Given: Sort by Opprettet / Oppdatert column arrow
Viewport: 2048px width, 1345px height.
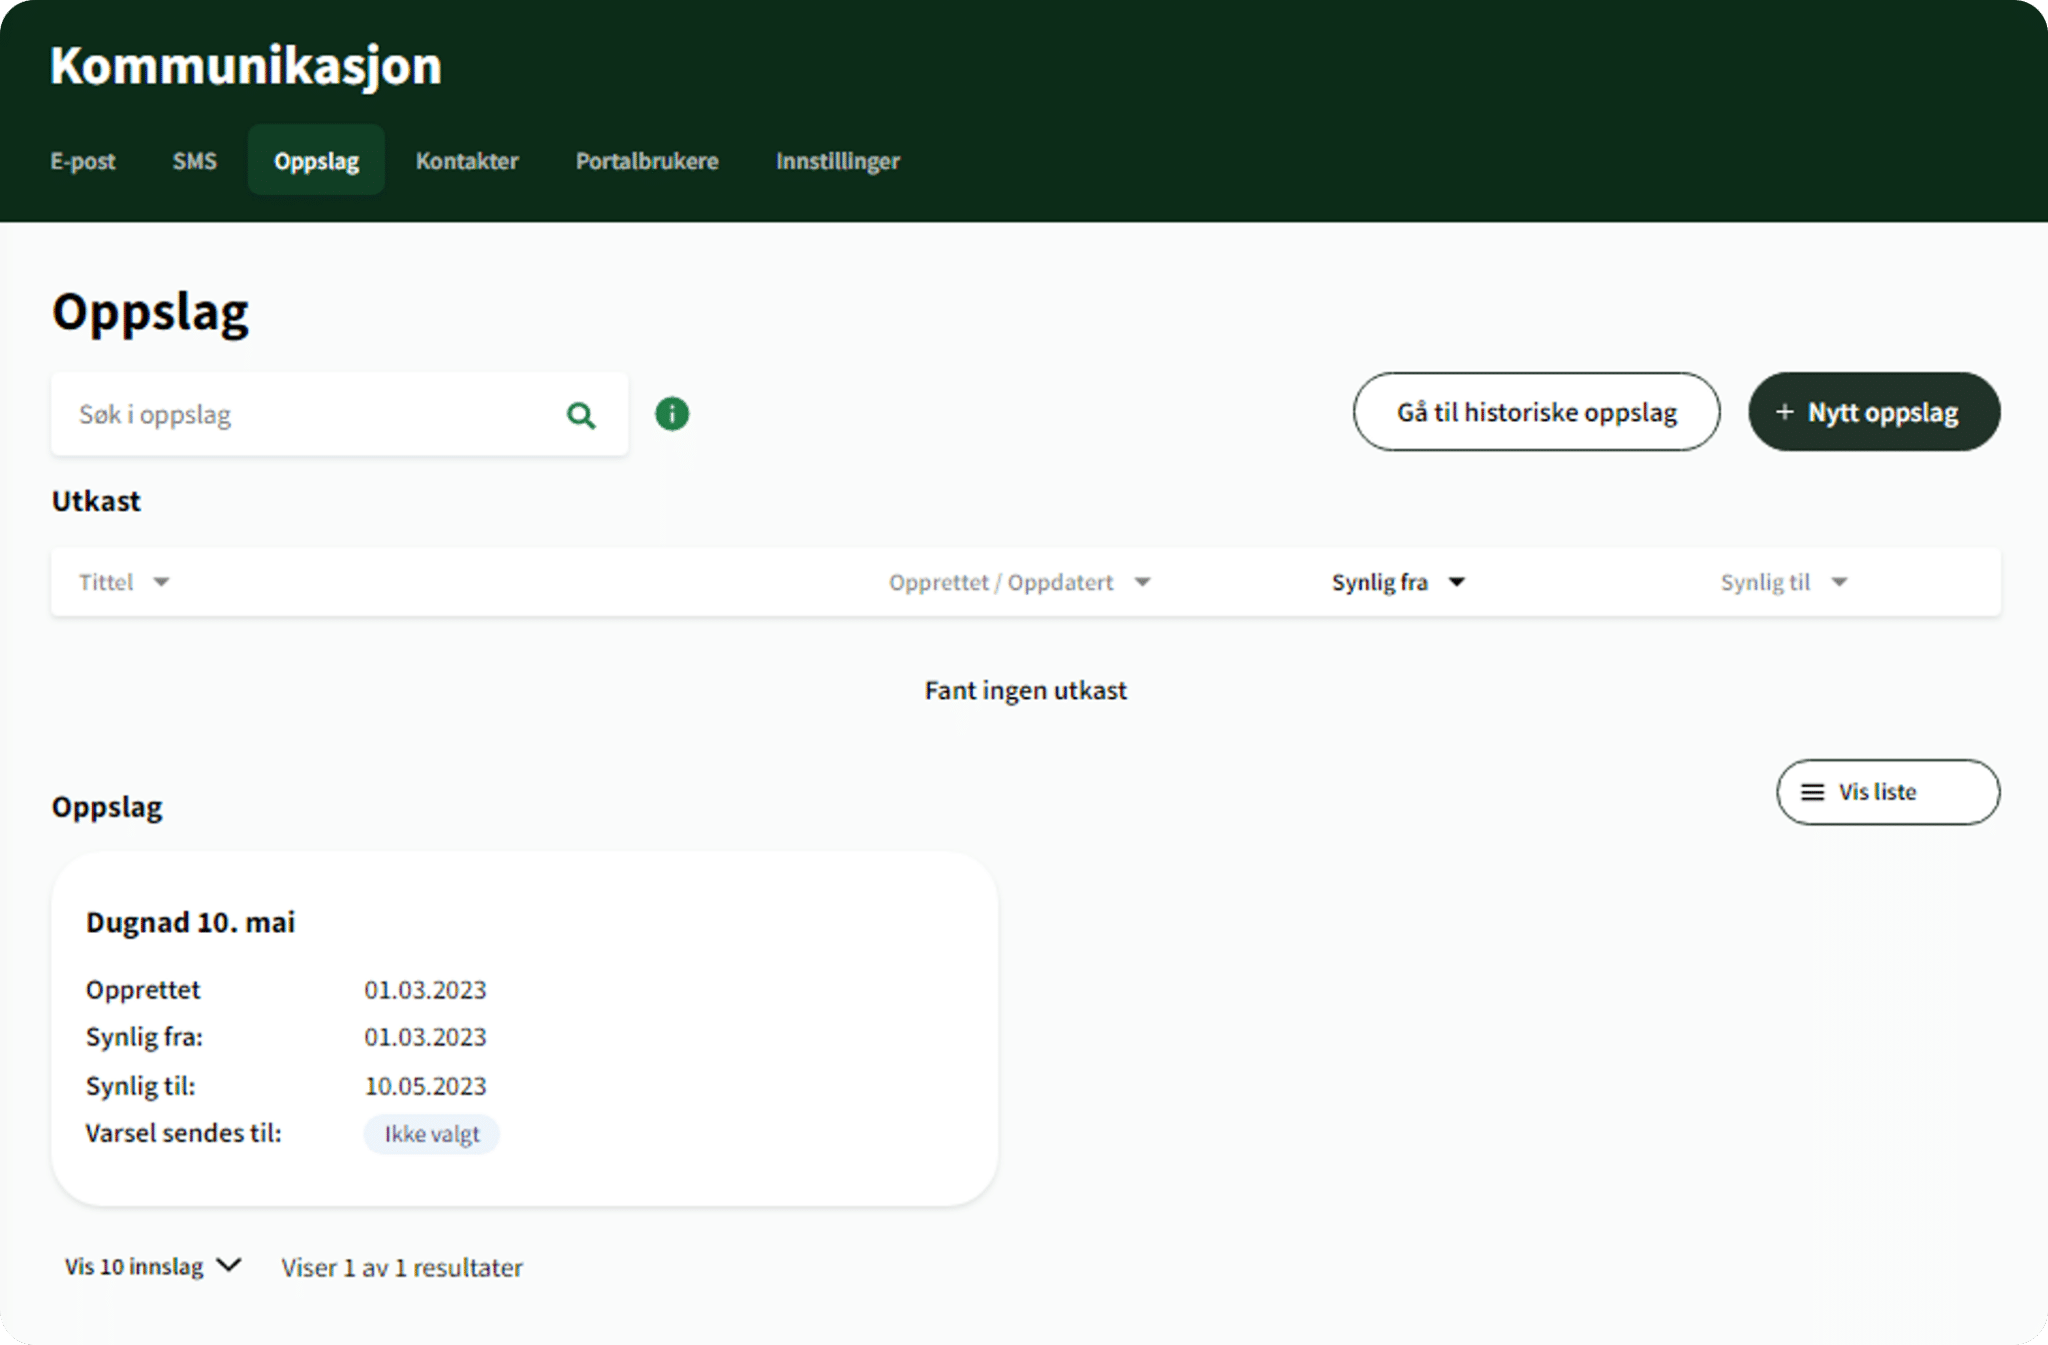Looking at the screenshot, I should pyautogui.click(x=1142, y=582).
